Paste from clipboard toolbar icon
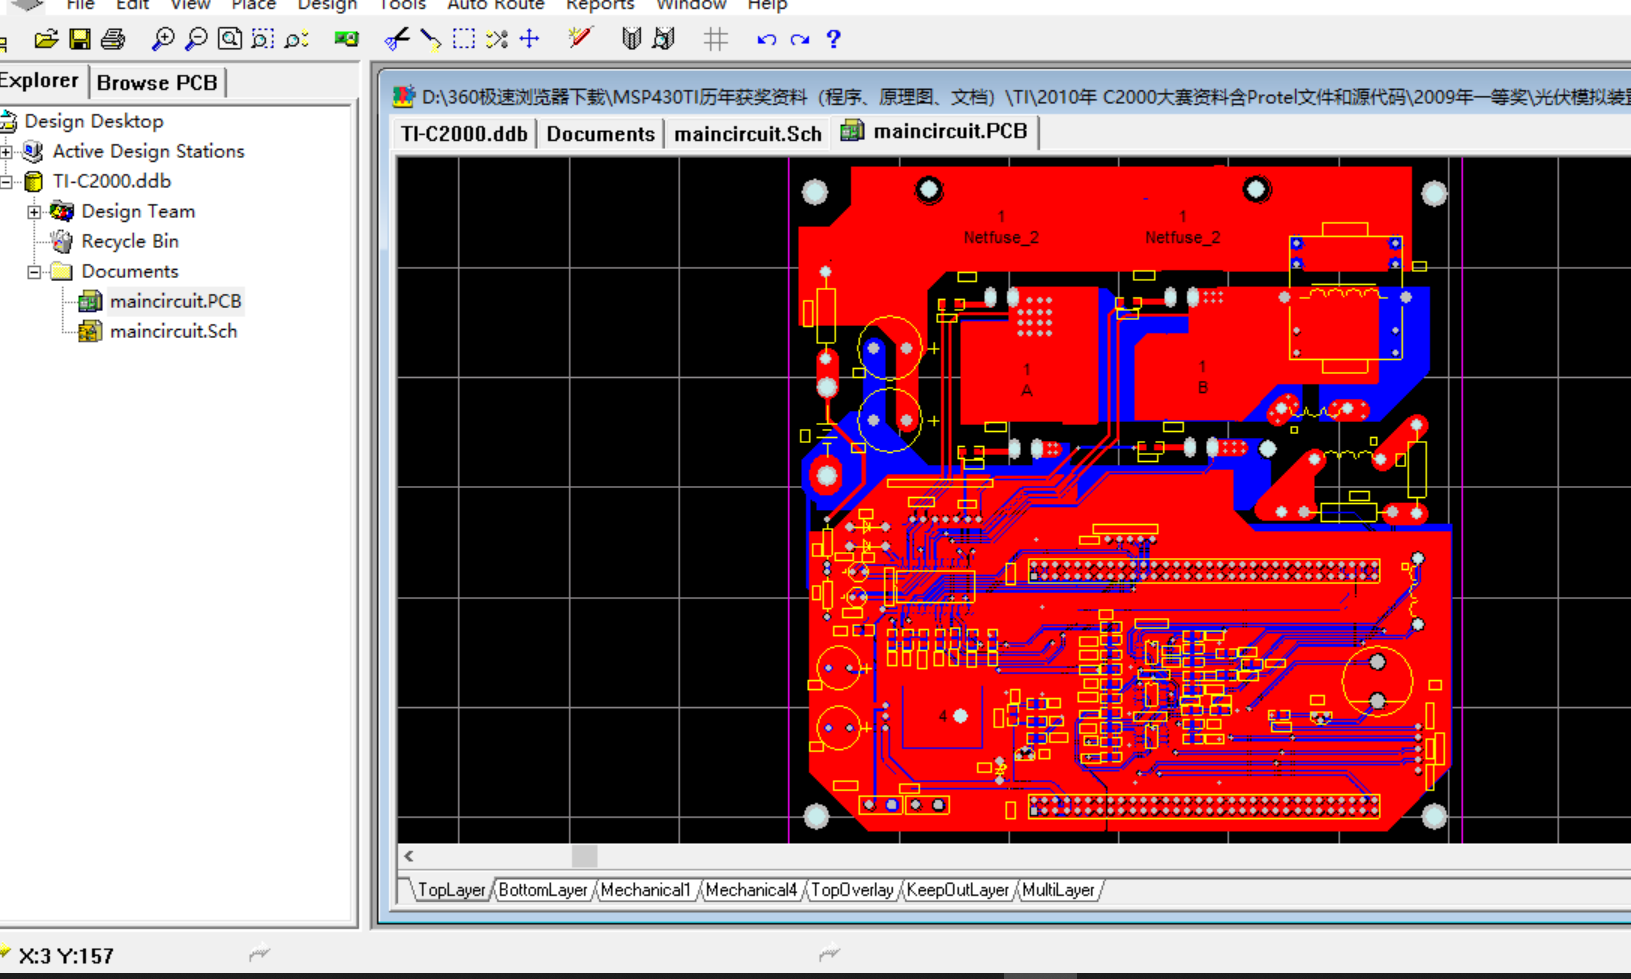This screenshot has height=979, width=1631. [x=430, y=39]
